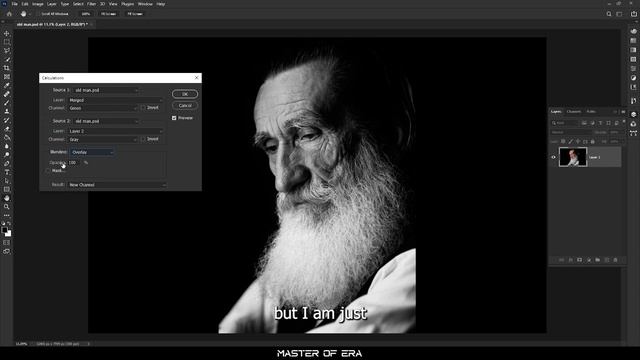Select the Lasso tool
The width and height of the screenshot is (640, 360).
click(7, 51)
